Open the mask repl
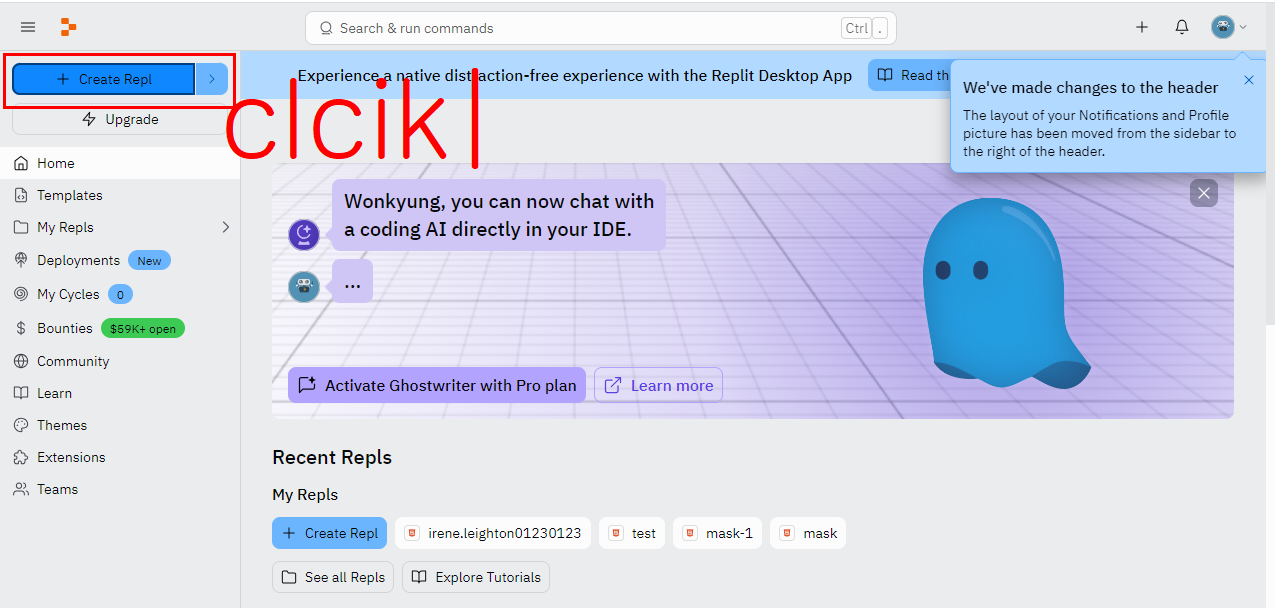The height and width of the screenshot is (608, 1275). pyautogui.click(x=808, y=533)
